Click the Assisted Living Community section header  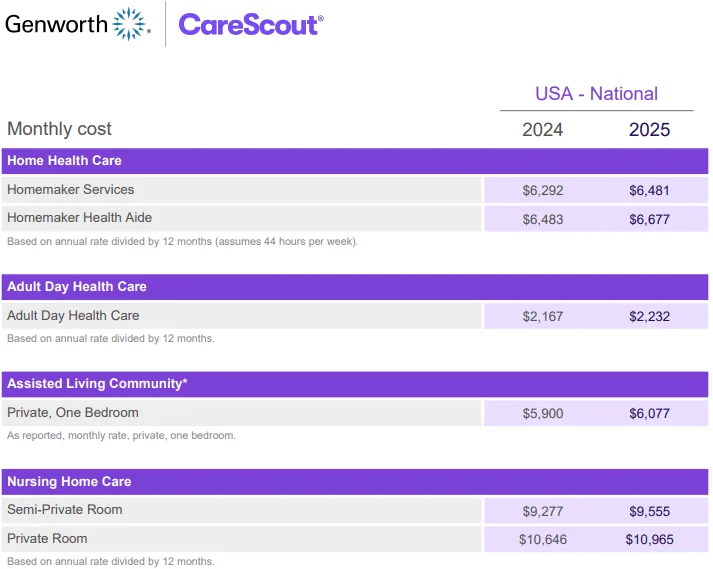(355, 384)
